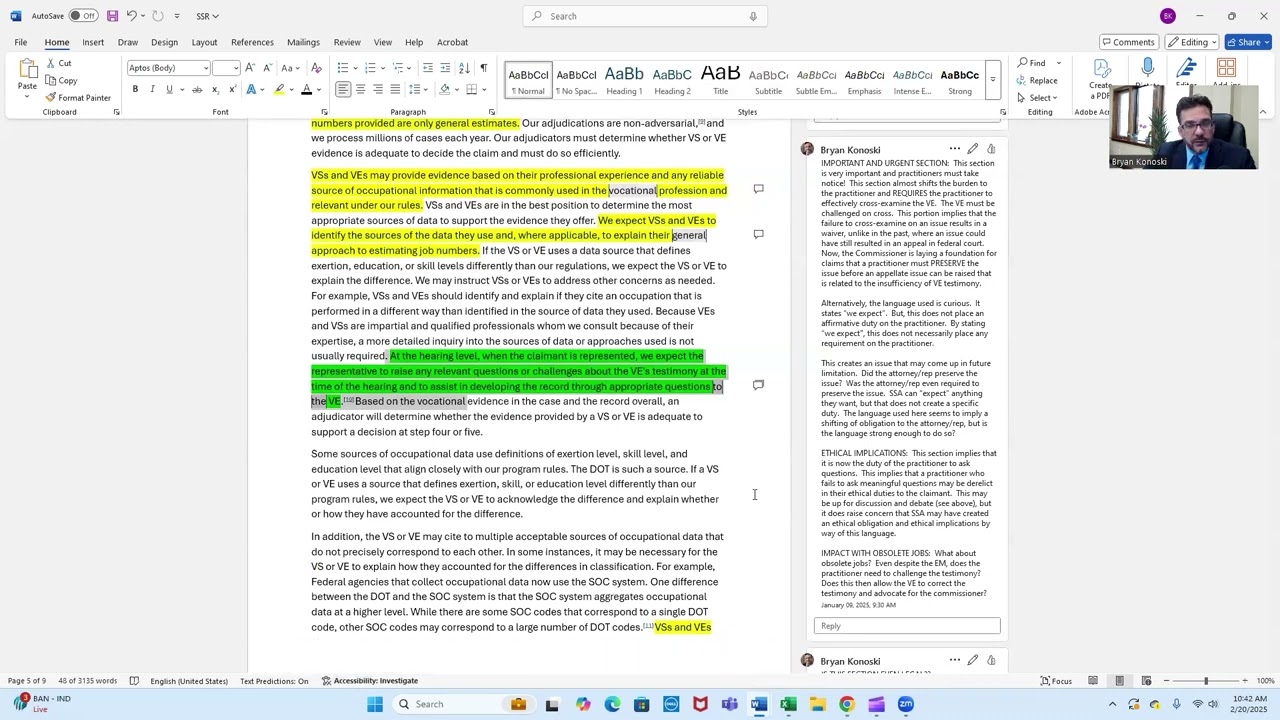The height and width of the screenshot is (720, 1280).
Task: Increase the font size
Action: 250,68
